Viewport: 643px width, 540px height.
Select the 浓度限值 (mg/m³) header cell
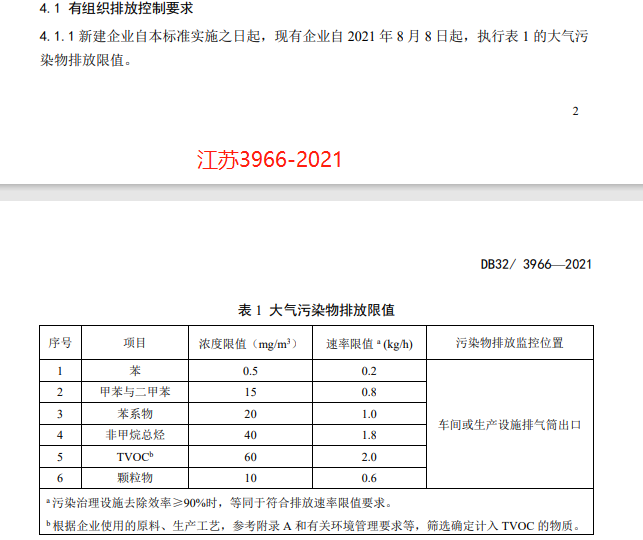coord(250,343)
